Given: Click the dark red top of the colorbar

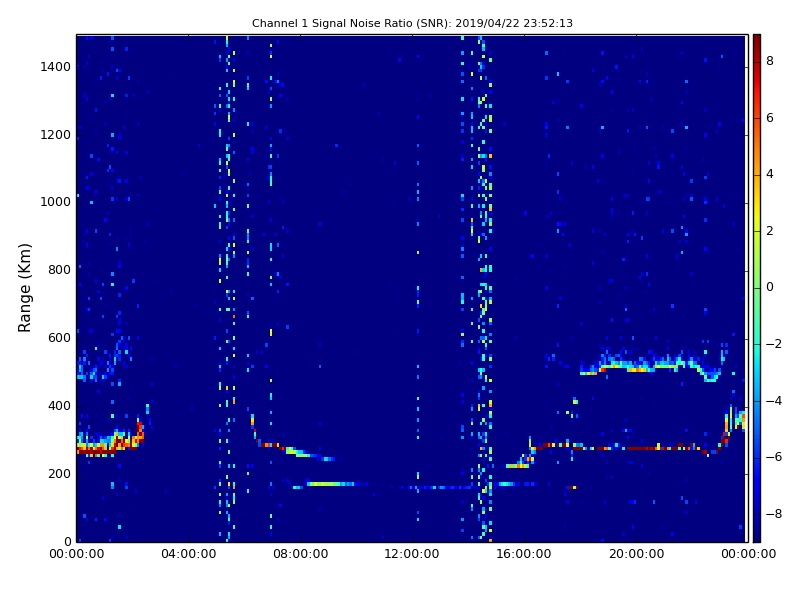Looking at the screenshot, I should (757, 43).
